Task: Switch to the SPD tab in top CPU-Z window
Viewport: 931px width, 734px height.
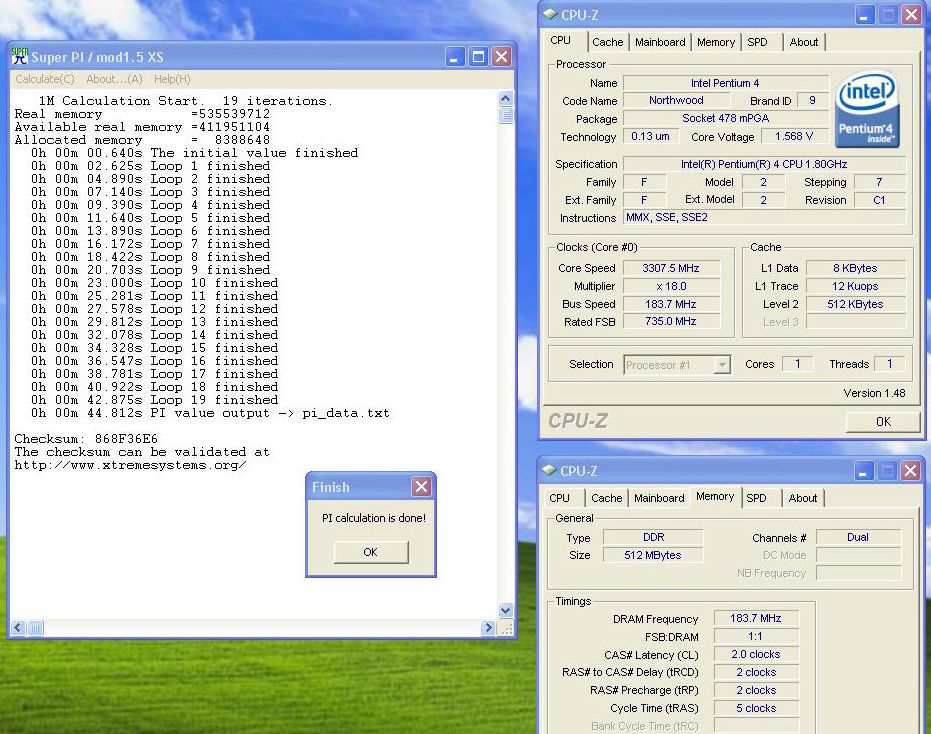Action: pyautogui.click(x=757, y=42)
